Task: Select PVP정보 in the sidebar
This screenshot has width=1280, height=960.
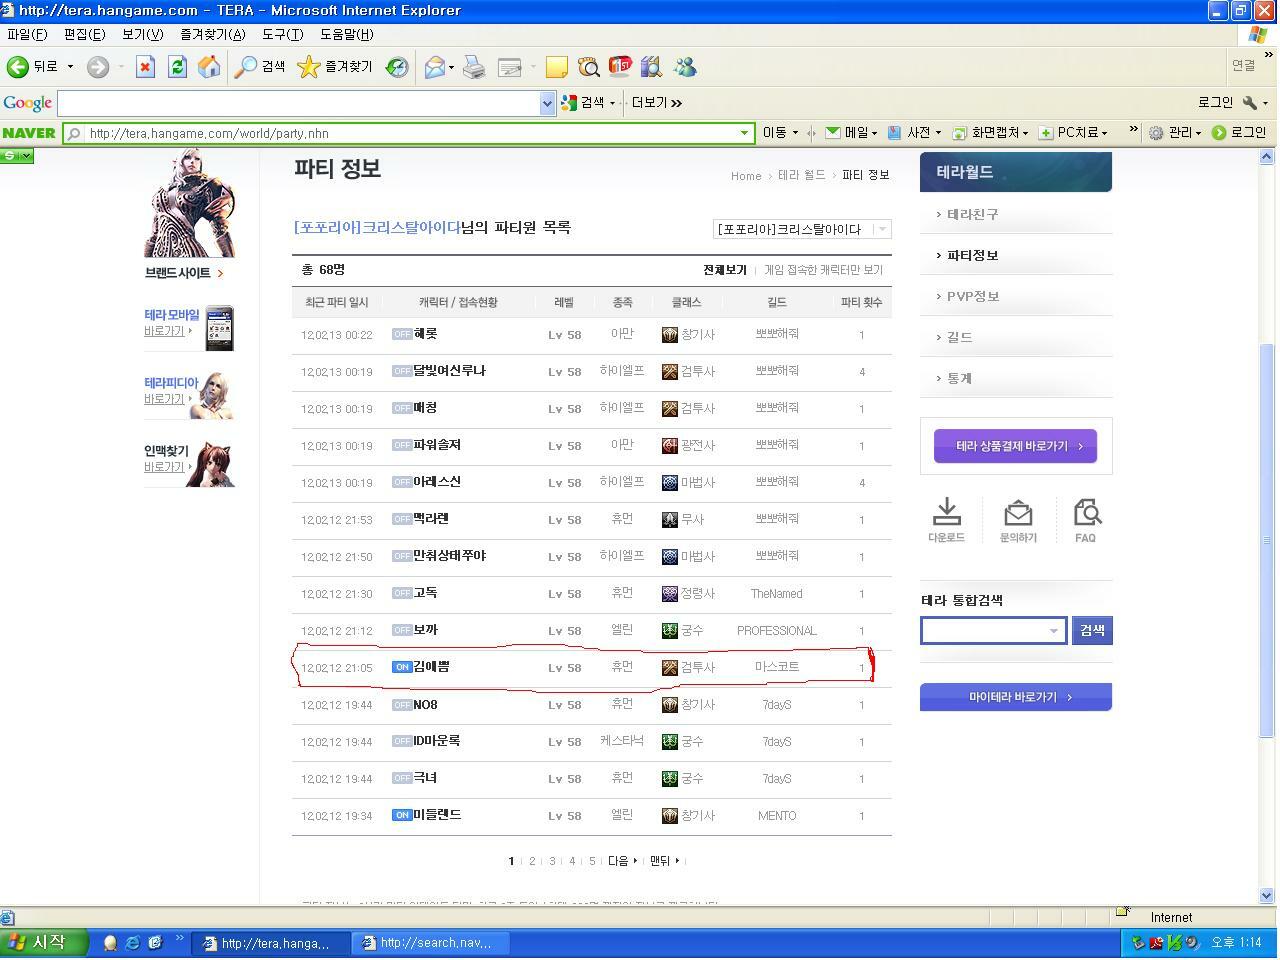Action: coord(973,297)
